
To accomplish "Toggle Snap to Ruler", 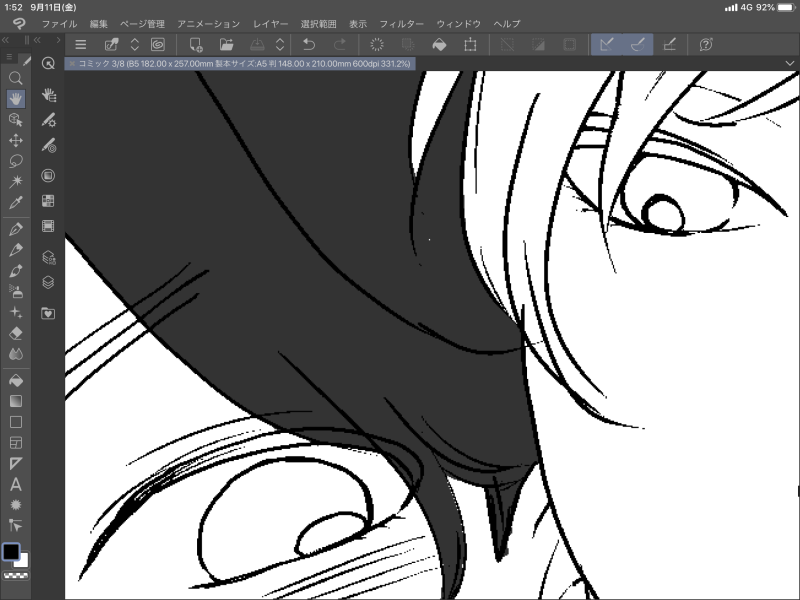I will click(x=607, y=44).
